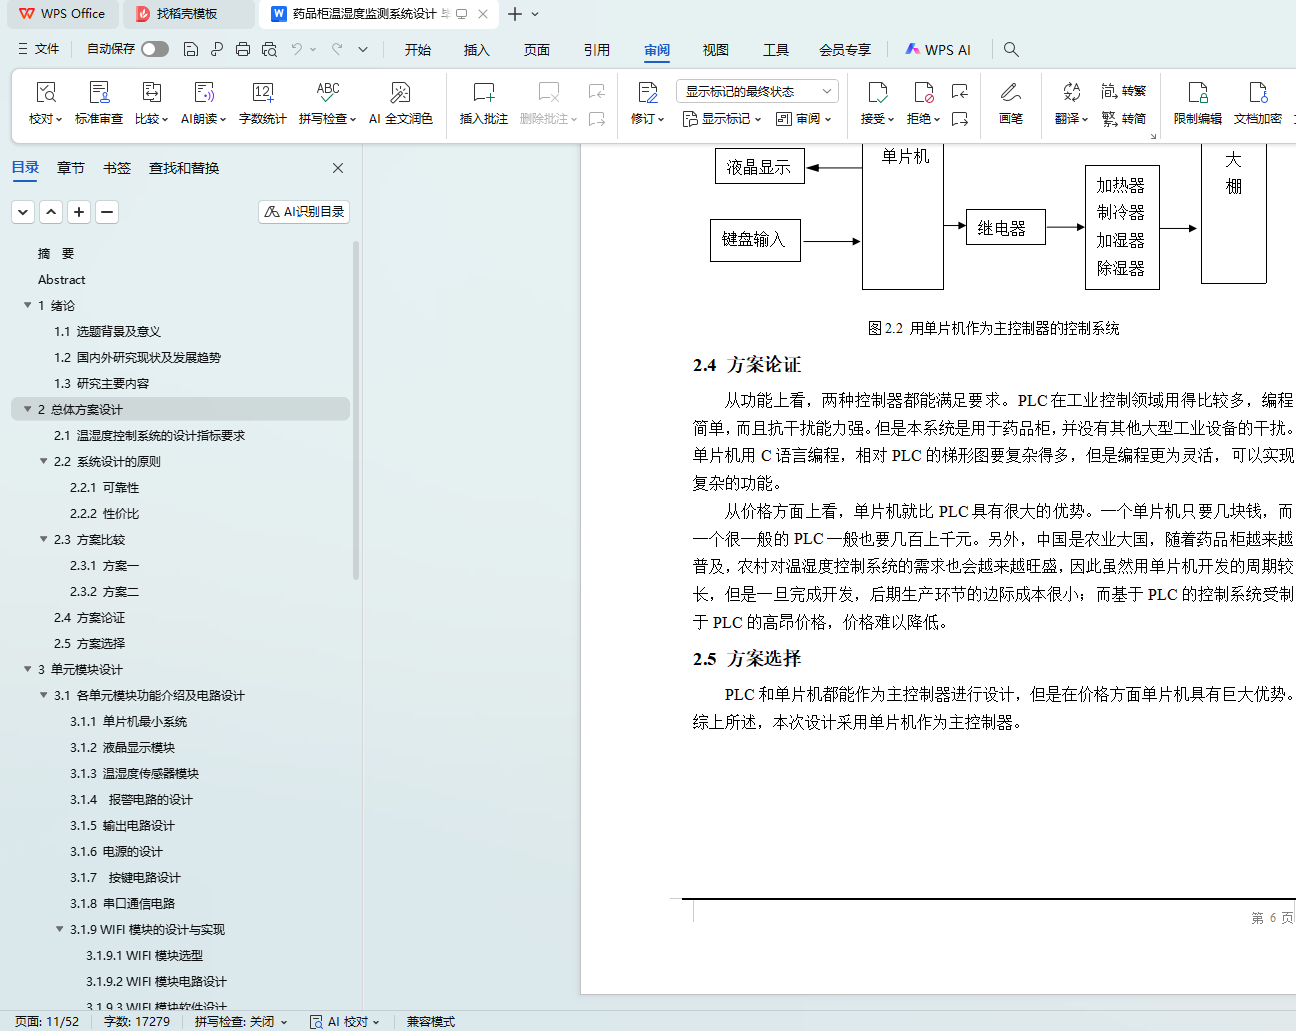The image size is (1296, 1031).
Task: Click the AI 全文润色 polish icon
Action: 400,94
